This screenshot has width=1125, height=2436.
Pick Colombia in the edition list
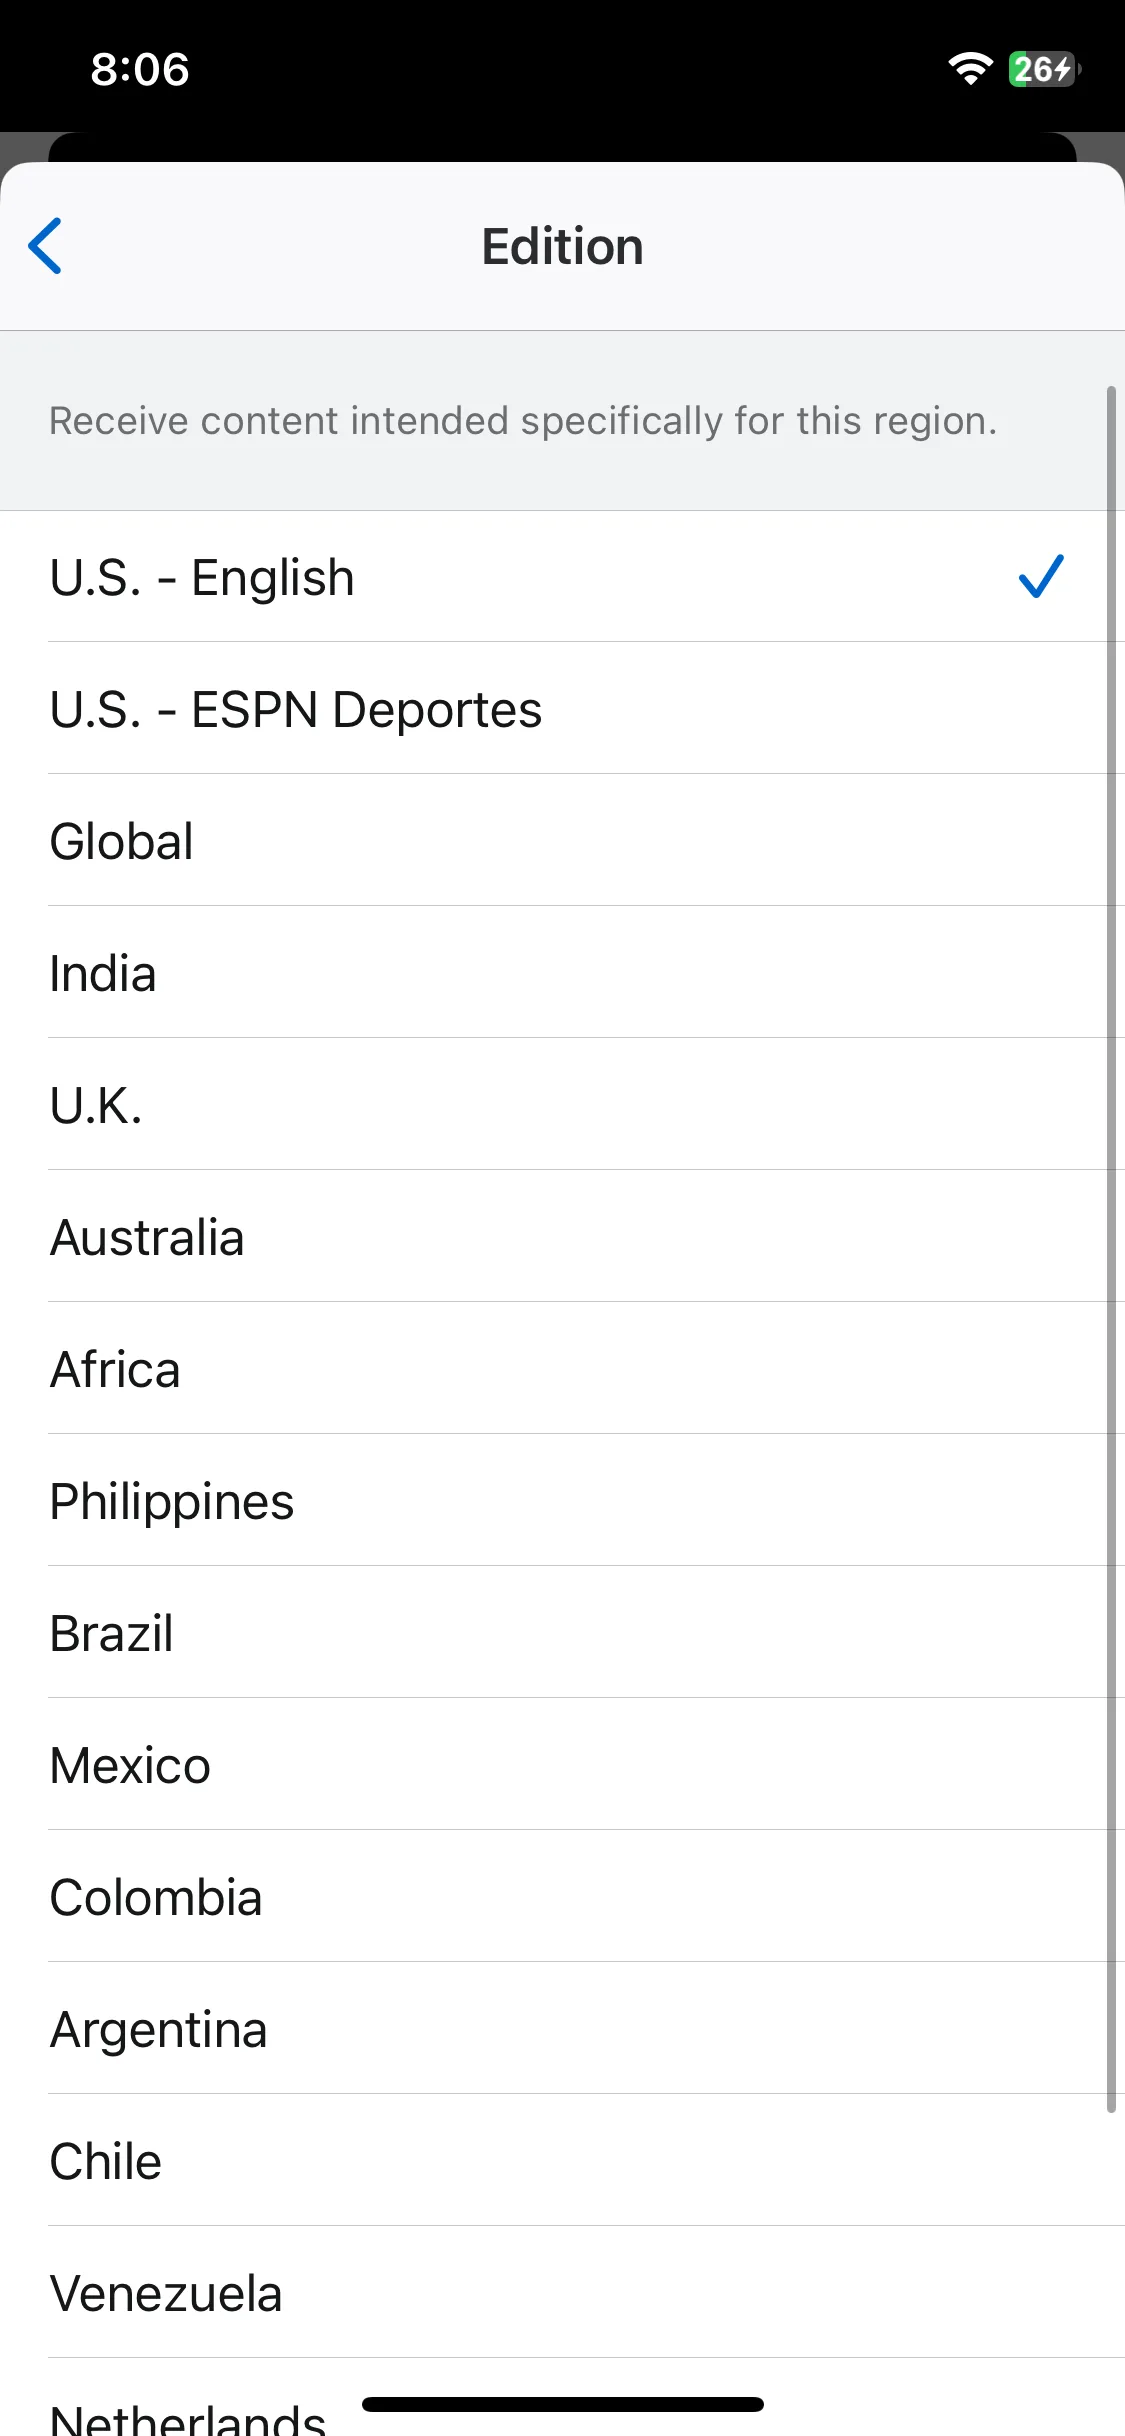(x=562, y=1897)
